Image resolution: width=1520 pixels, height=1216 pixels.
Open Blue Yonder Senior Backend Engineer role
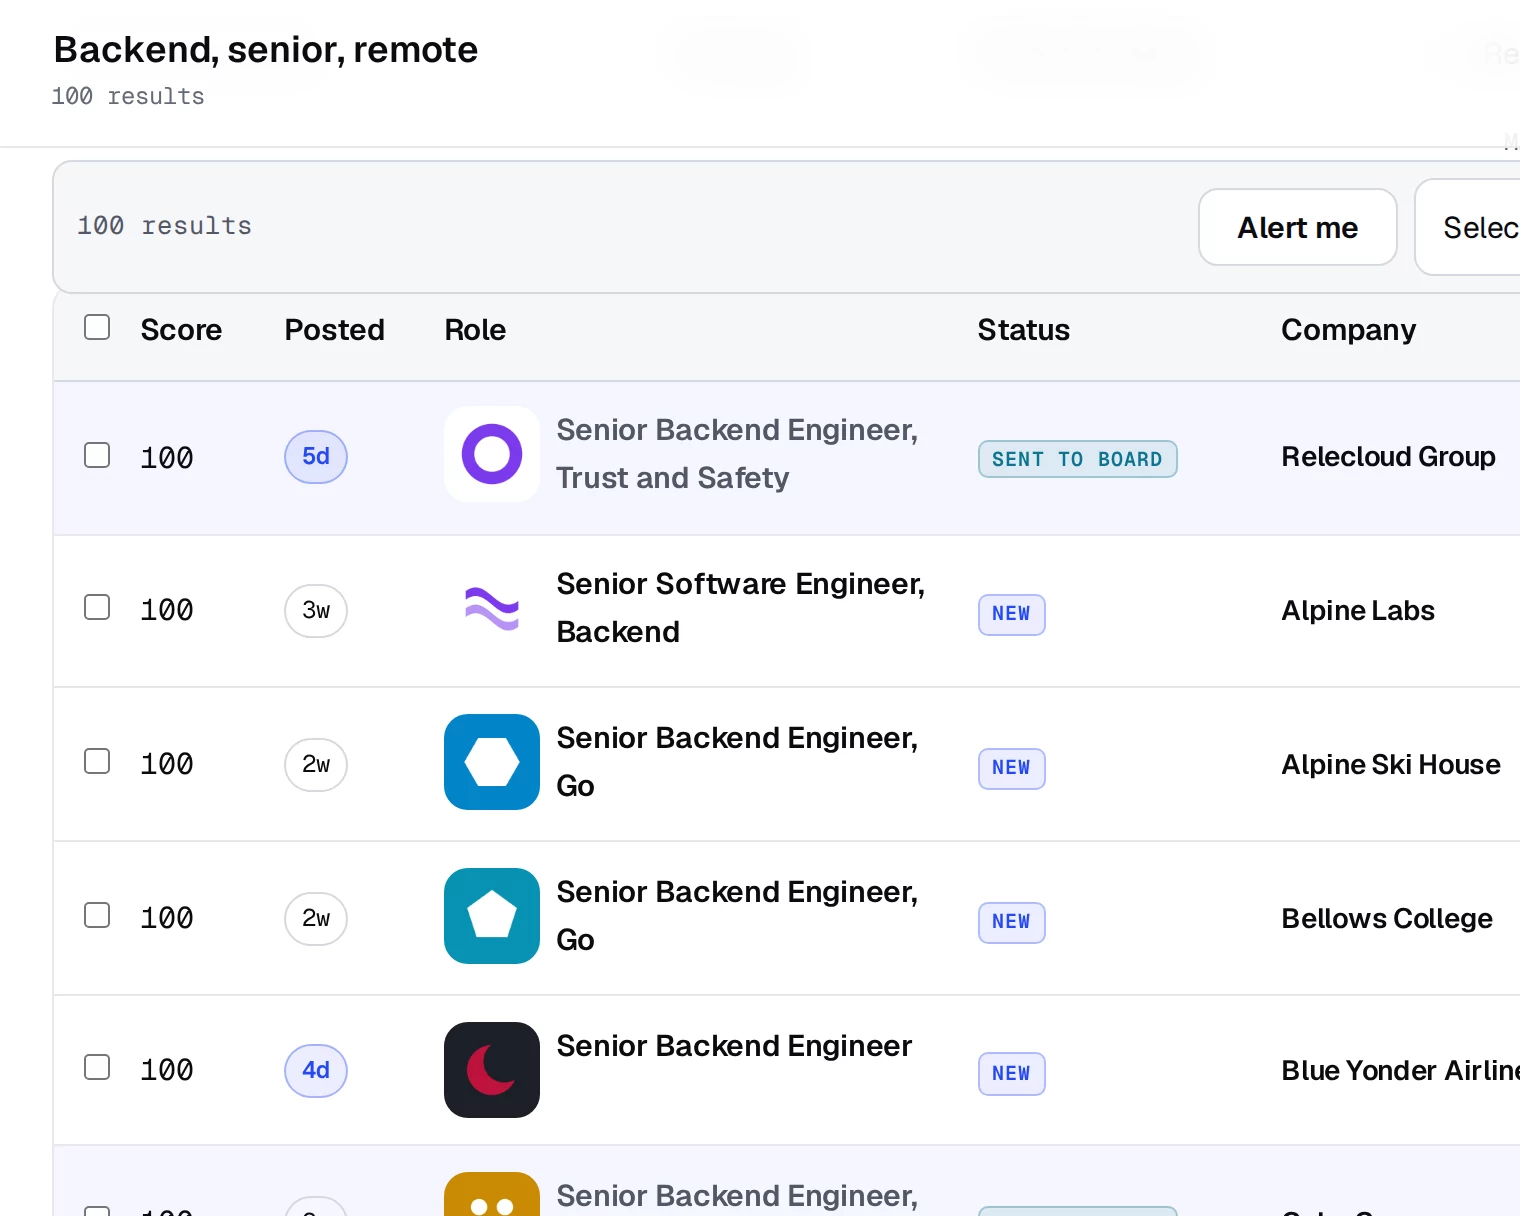coord(734,1046)
